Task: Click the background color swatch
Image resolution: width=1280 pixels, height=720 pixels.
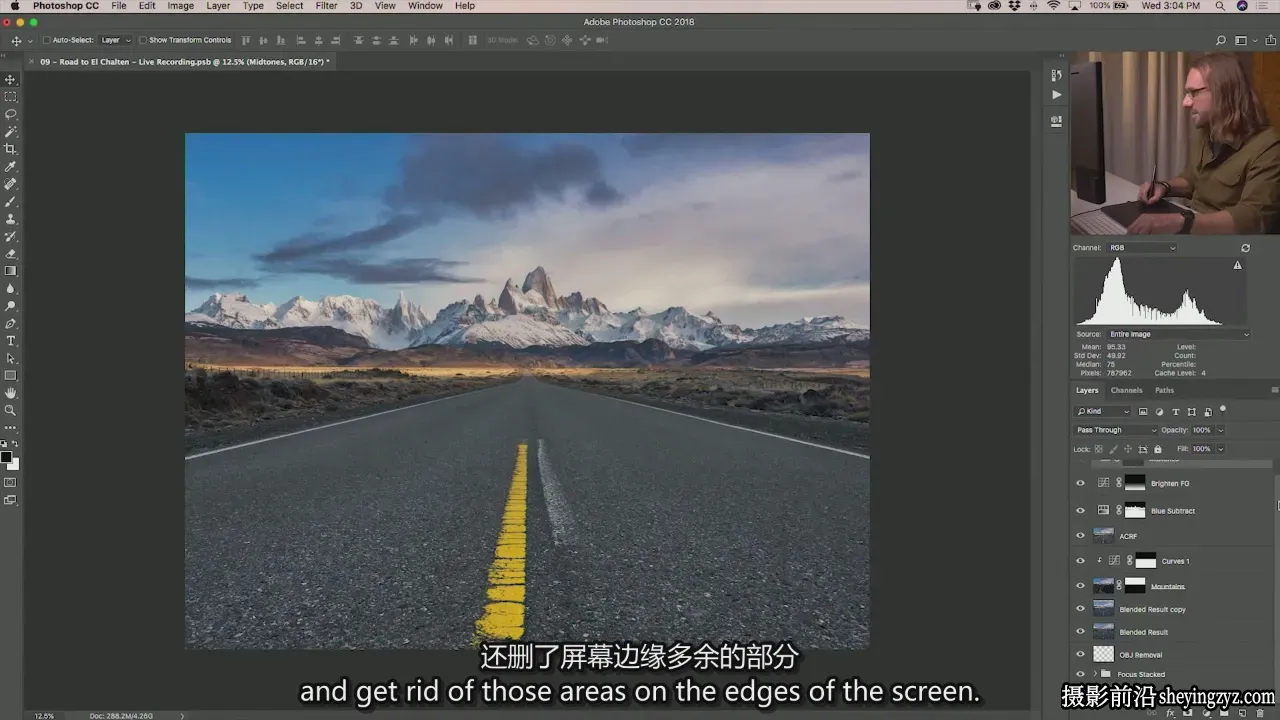Action: [x=13, y=463]
